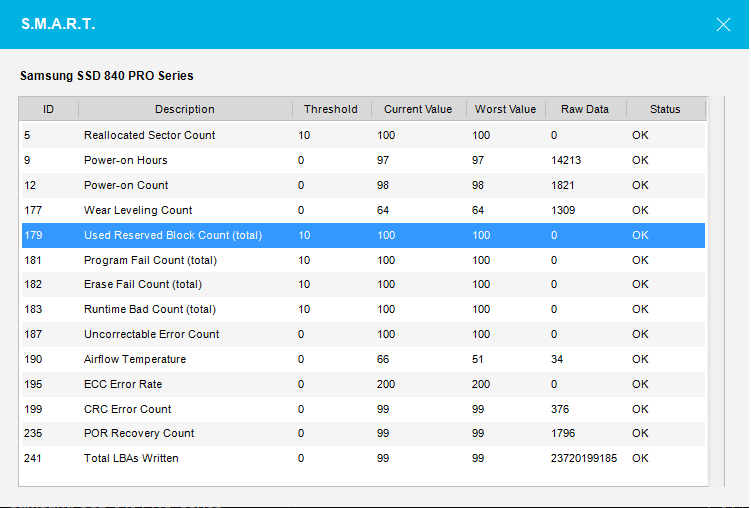The image size is (751, 508).
Task: Close the S.M.A.R.T. dialog
Action: pyautogui.click(x=723, y=24)
